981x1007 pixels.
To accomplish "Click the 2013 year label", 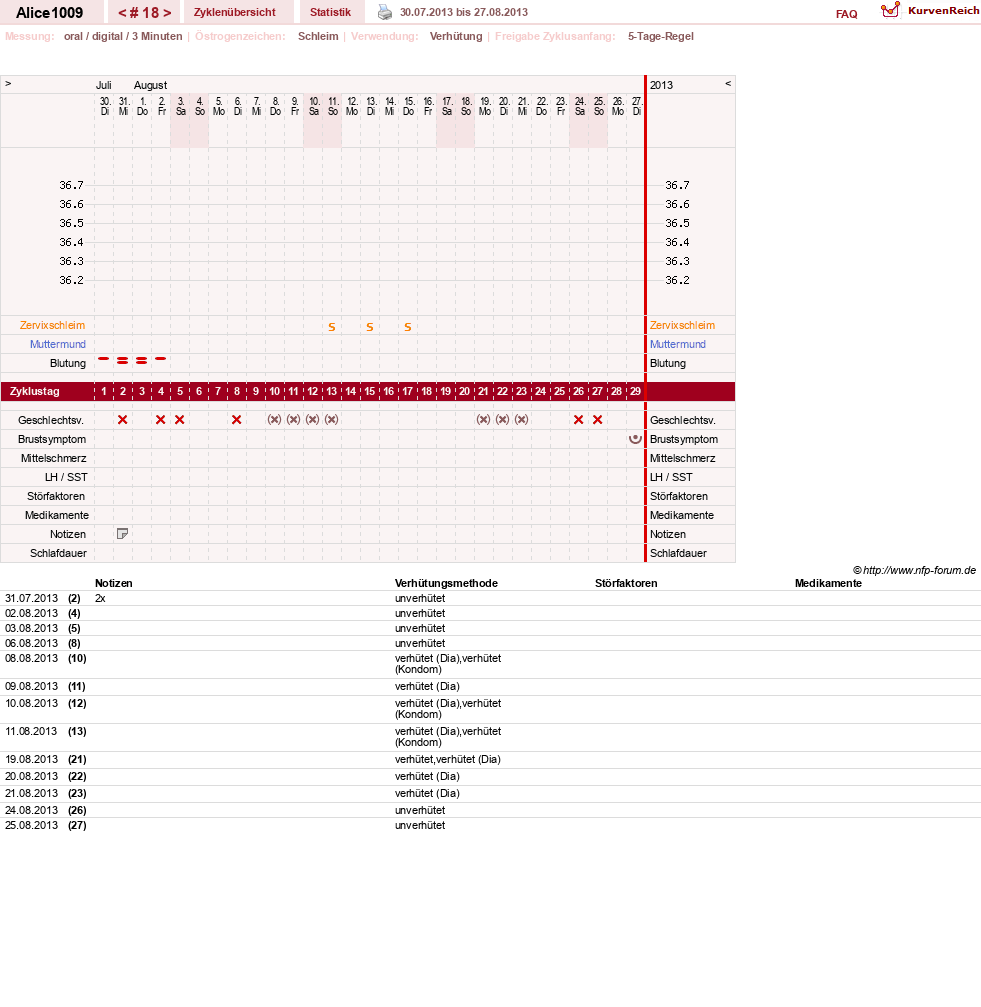I will click(661, 85).
